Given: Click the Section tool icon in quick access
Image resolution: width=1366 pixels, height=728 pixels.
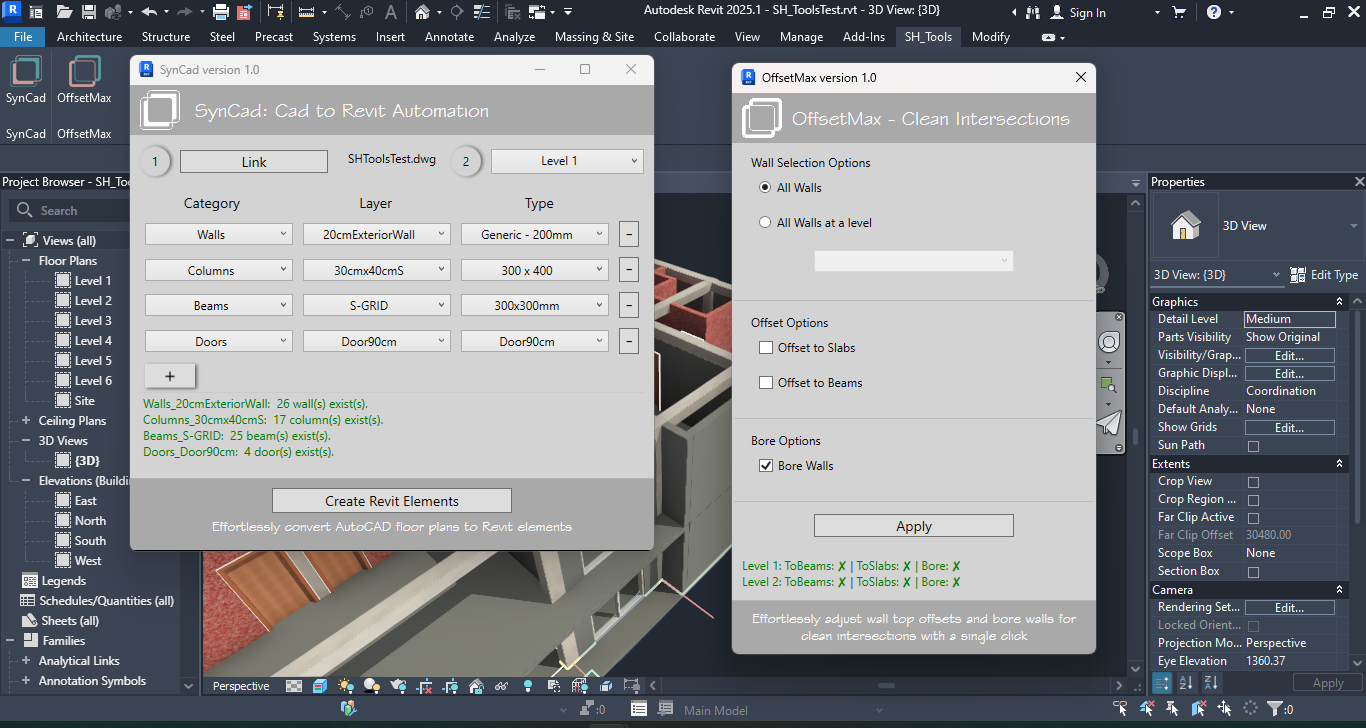Looking at the screenshot, I should (456, 12).
